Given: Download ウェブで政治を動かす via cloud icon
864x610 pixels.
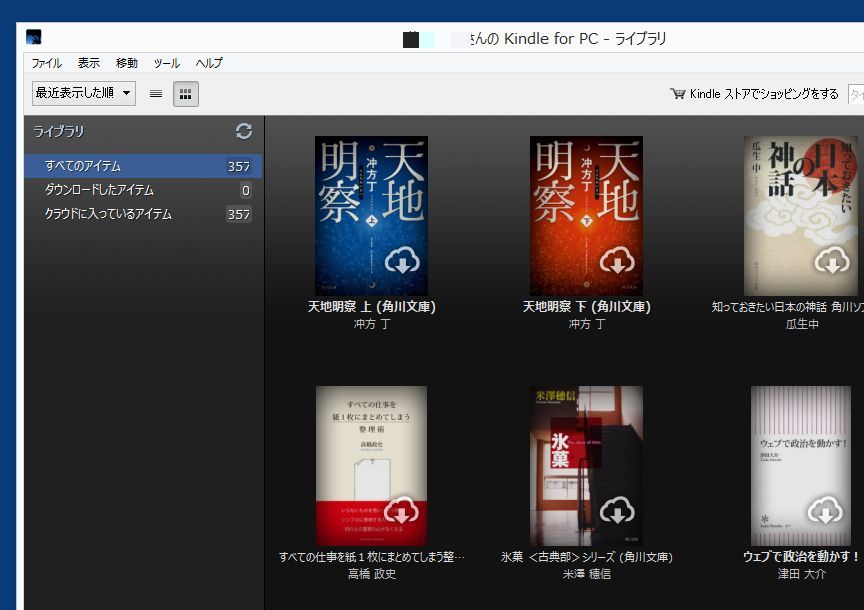Looking at the screenshot, I should [x=825, y=510].
